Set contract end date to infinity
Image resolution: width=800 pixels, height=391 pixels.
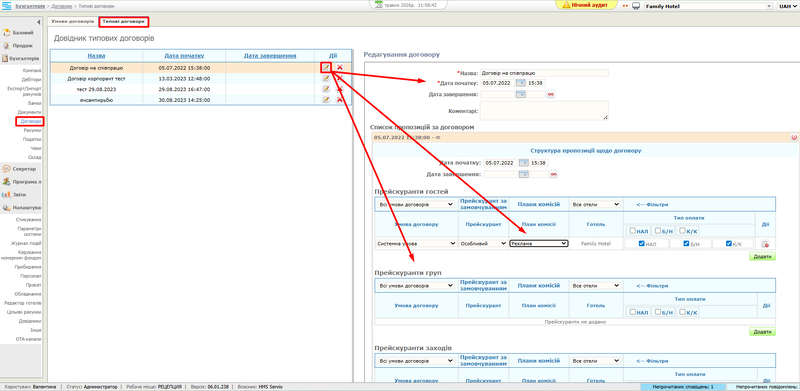pyautogui.click(x=551, y=94)
